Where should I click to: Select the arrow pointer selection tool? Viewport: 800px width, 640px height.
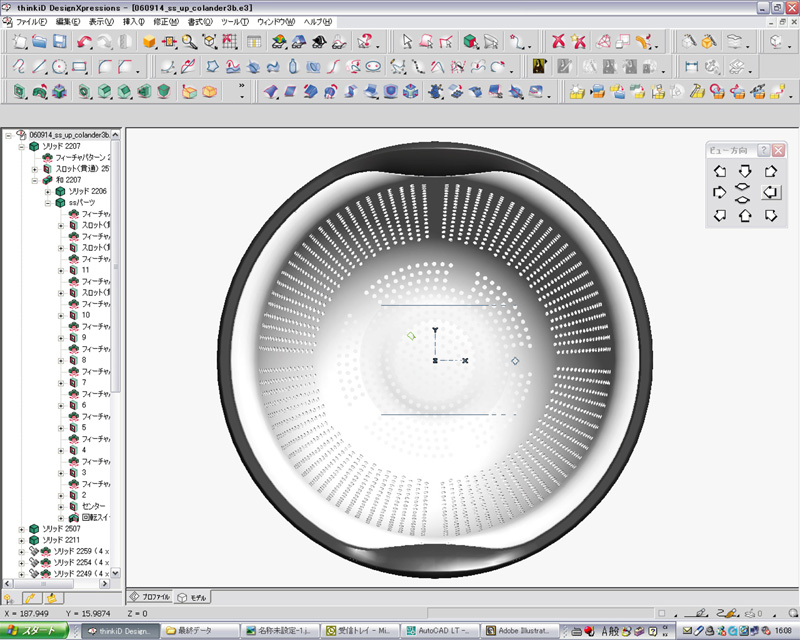(x=407, y=42)
